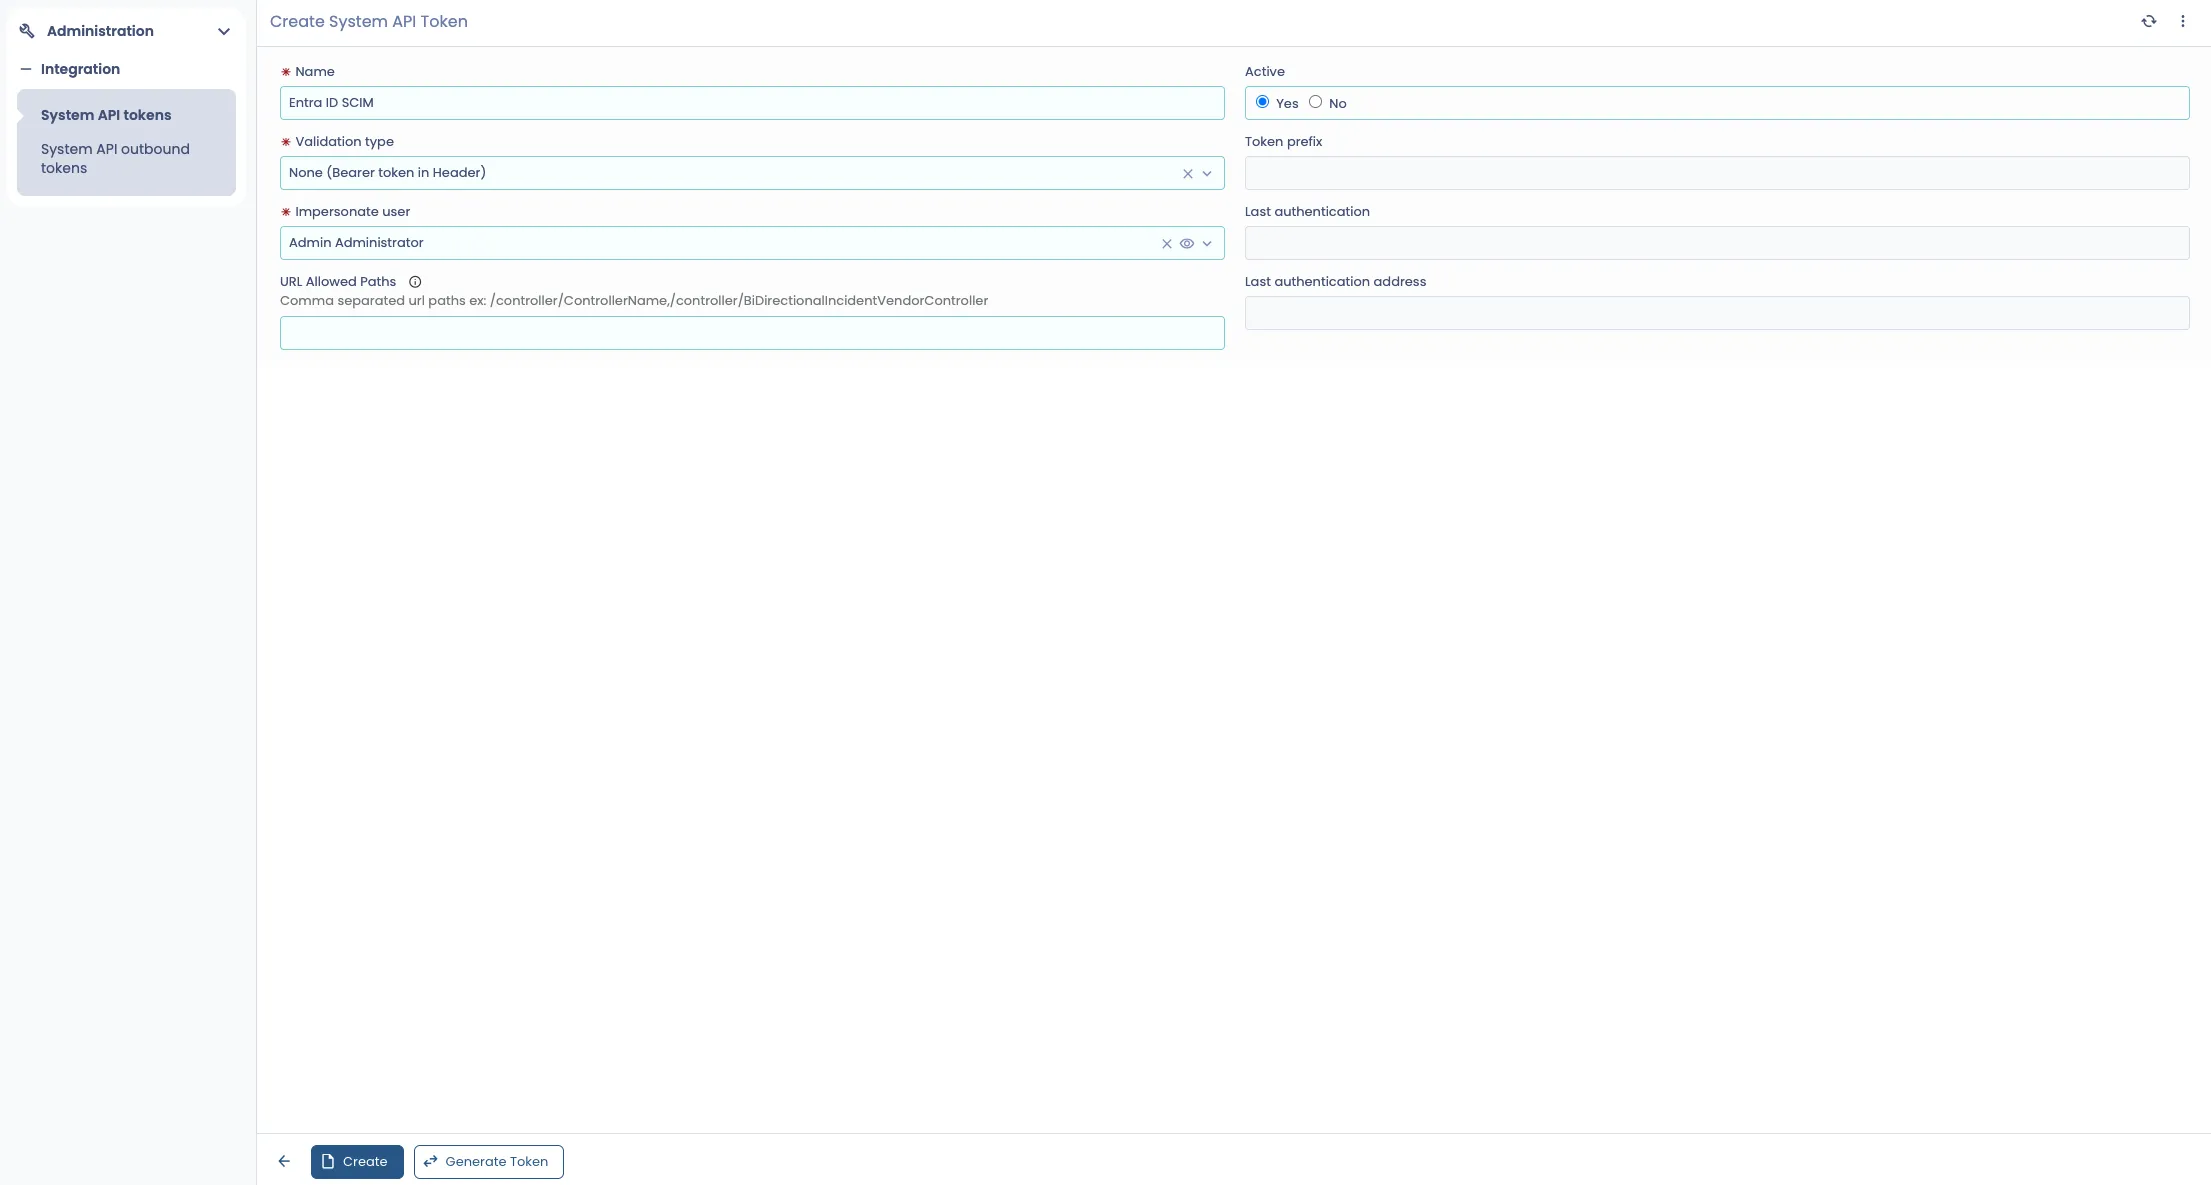Image resolution: width=2211 pixels, height=1185 pixels.
Task: Click the Last authentication address field
Action: pyautogui.click(x=1717, y=313)
